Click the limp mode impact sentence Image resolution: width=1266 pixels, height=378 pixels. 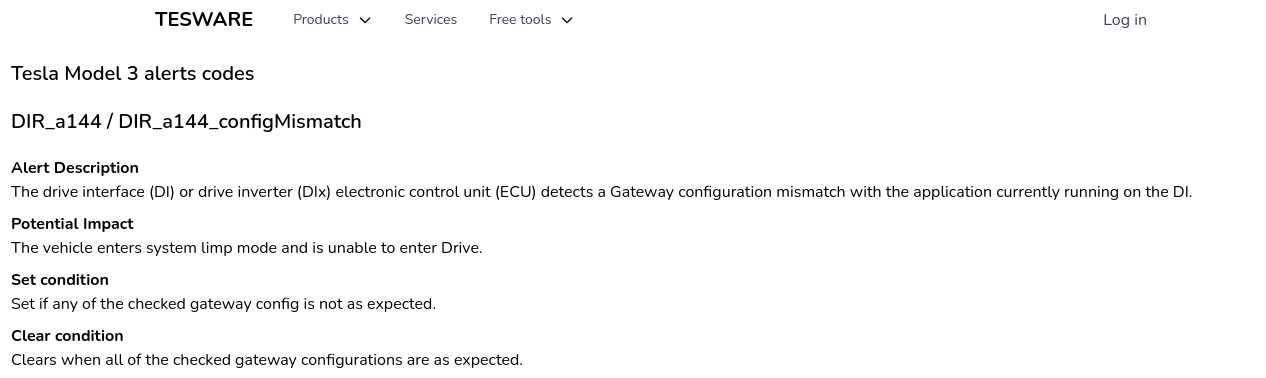pos(247,248)
